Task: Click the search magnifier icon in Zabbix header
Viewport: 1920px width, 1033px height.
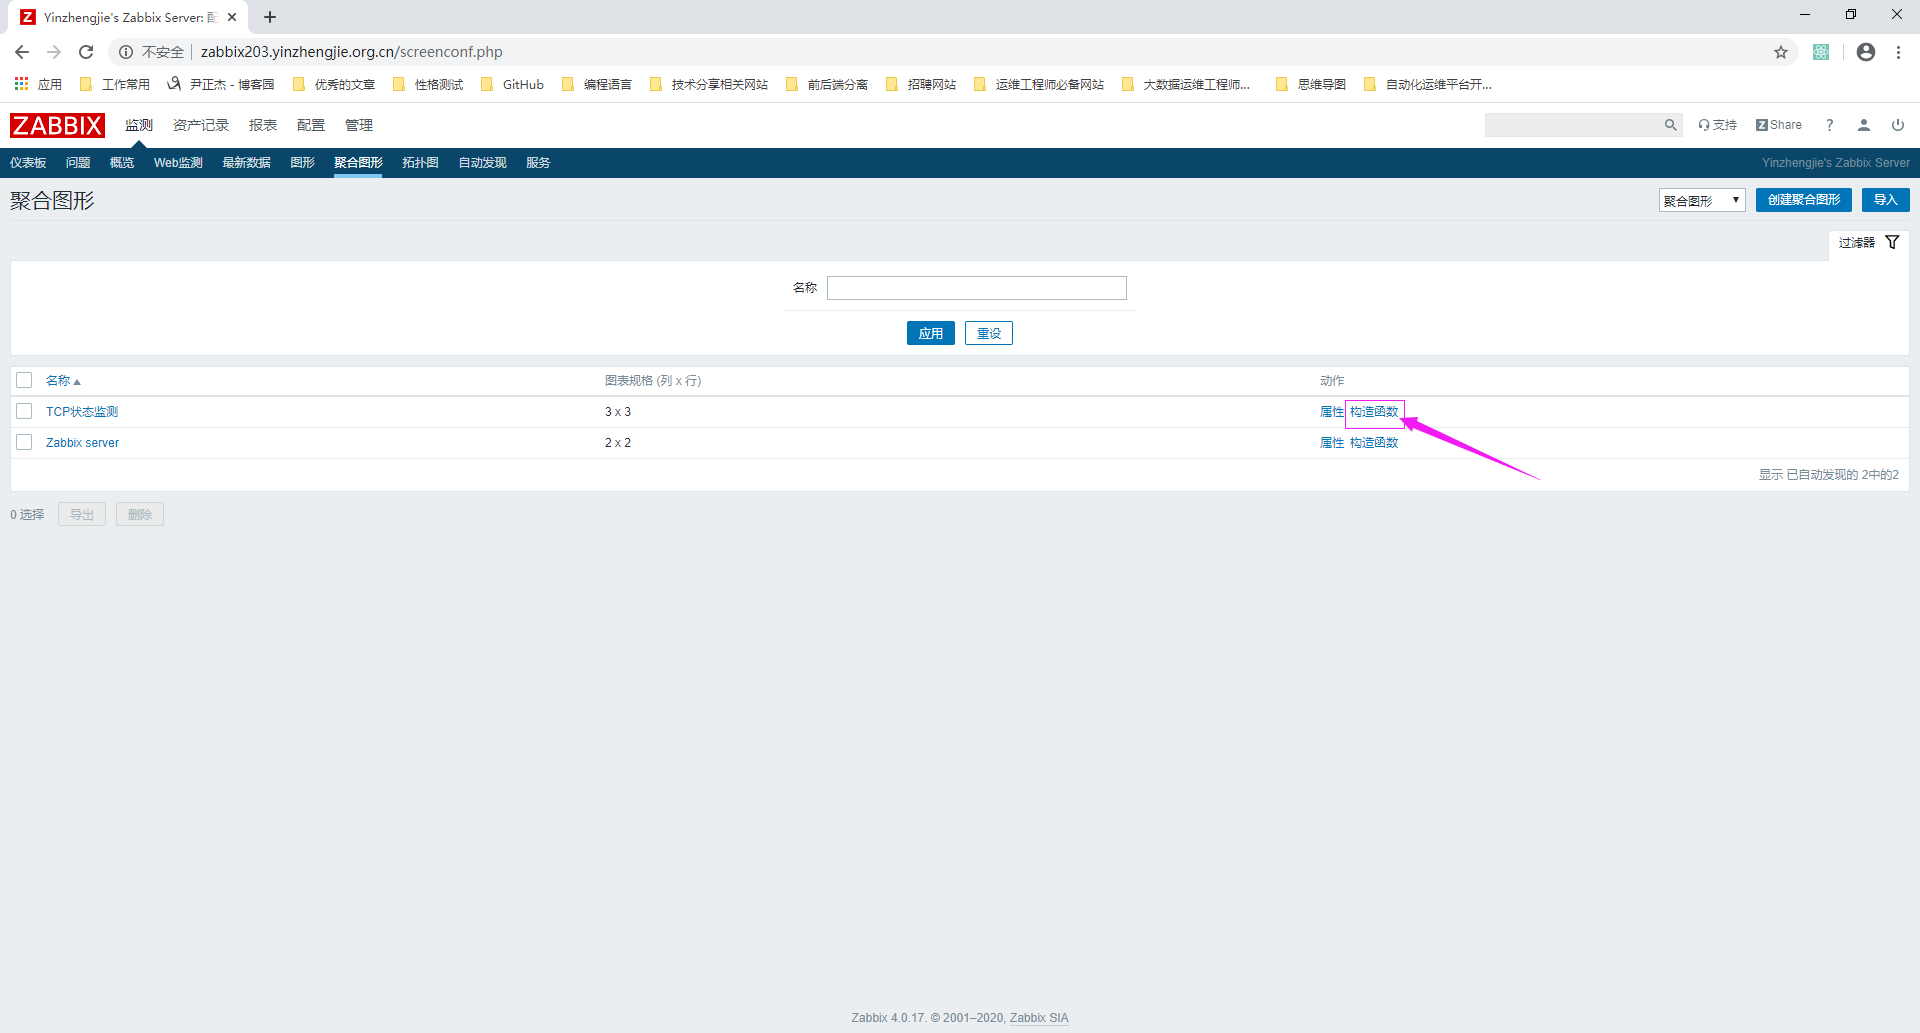Action: [x=1670, y=125]
